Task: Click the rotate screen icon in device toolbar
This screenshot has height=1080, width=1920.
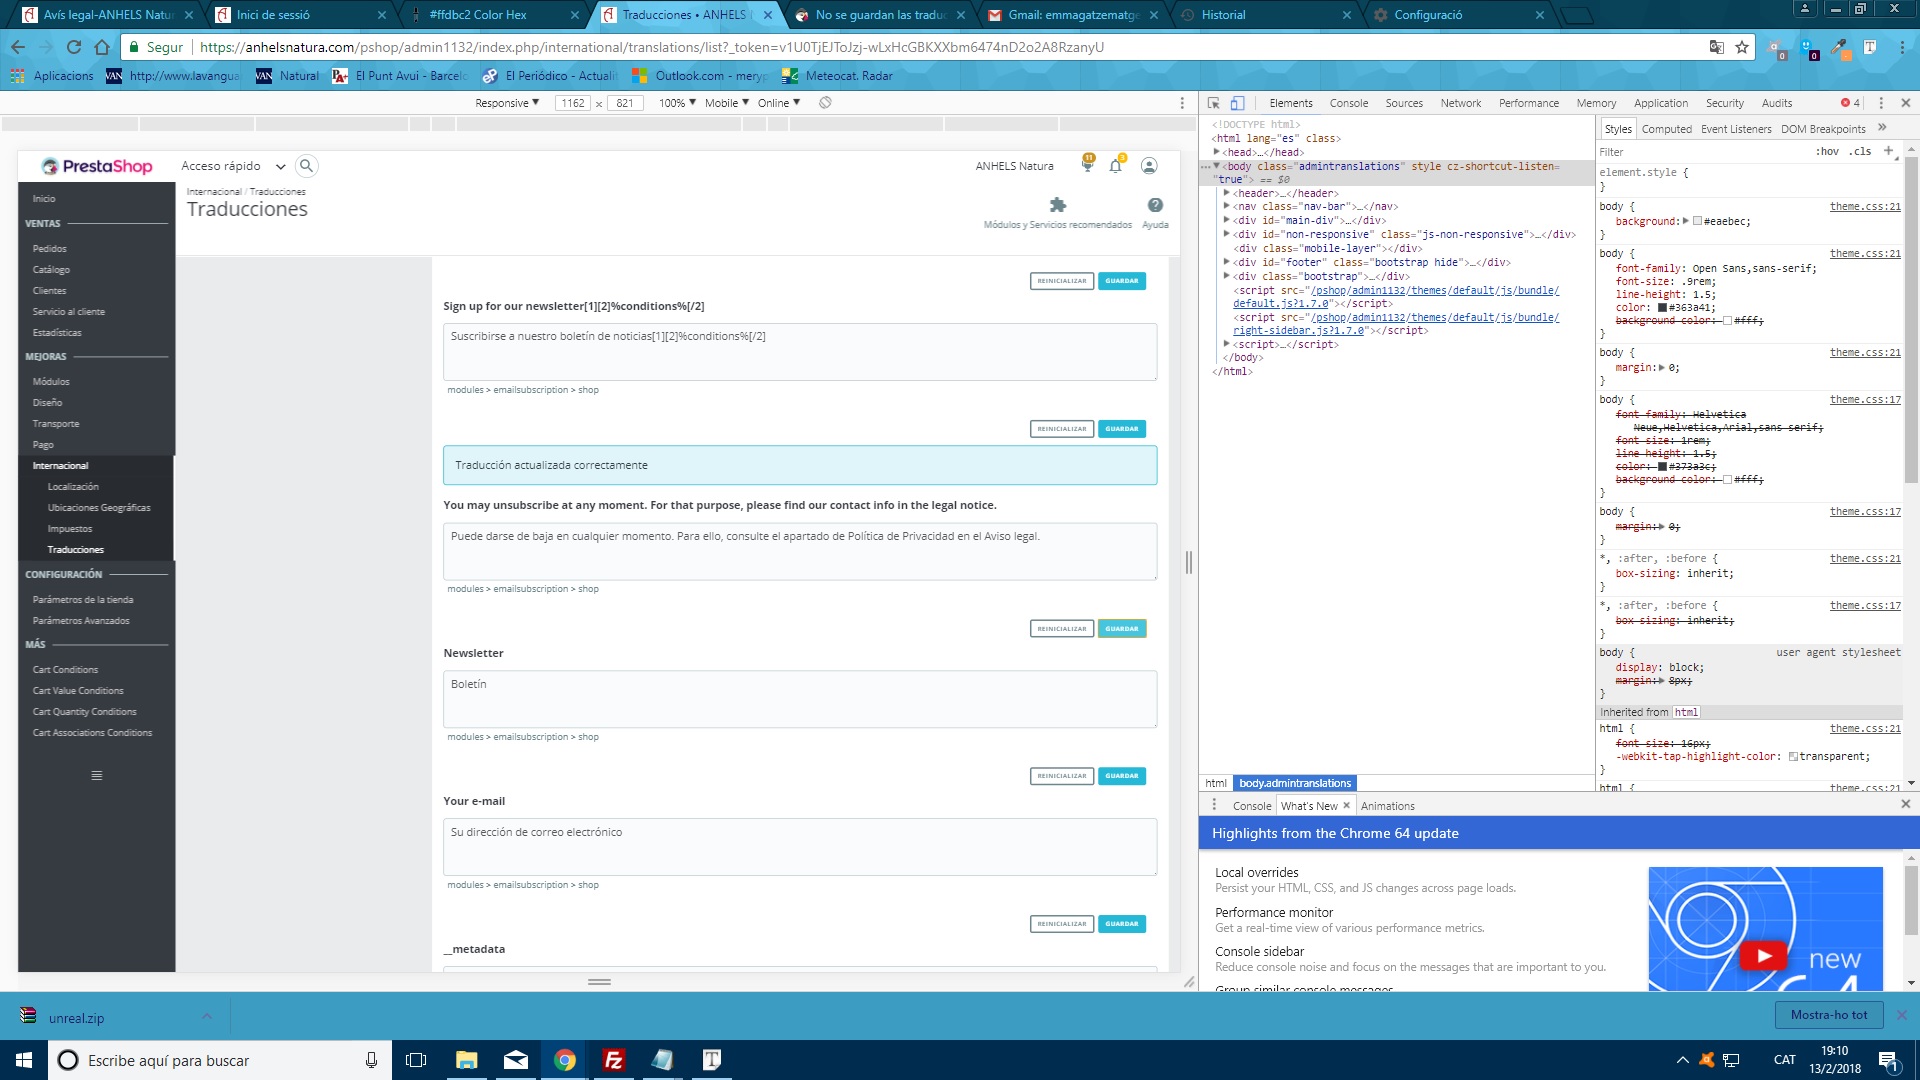Action: click(x=825, y=103)
